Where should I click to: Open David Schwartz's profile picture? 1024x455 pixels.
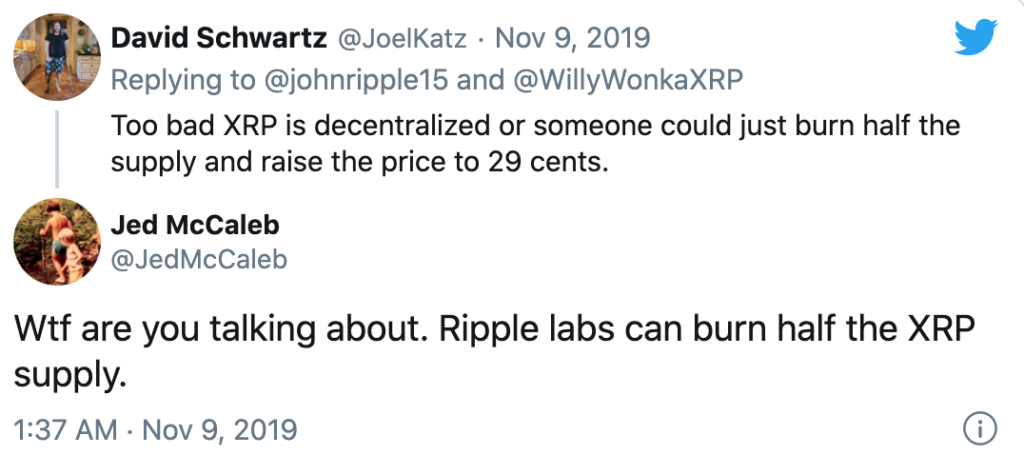click(57, 57)
